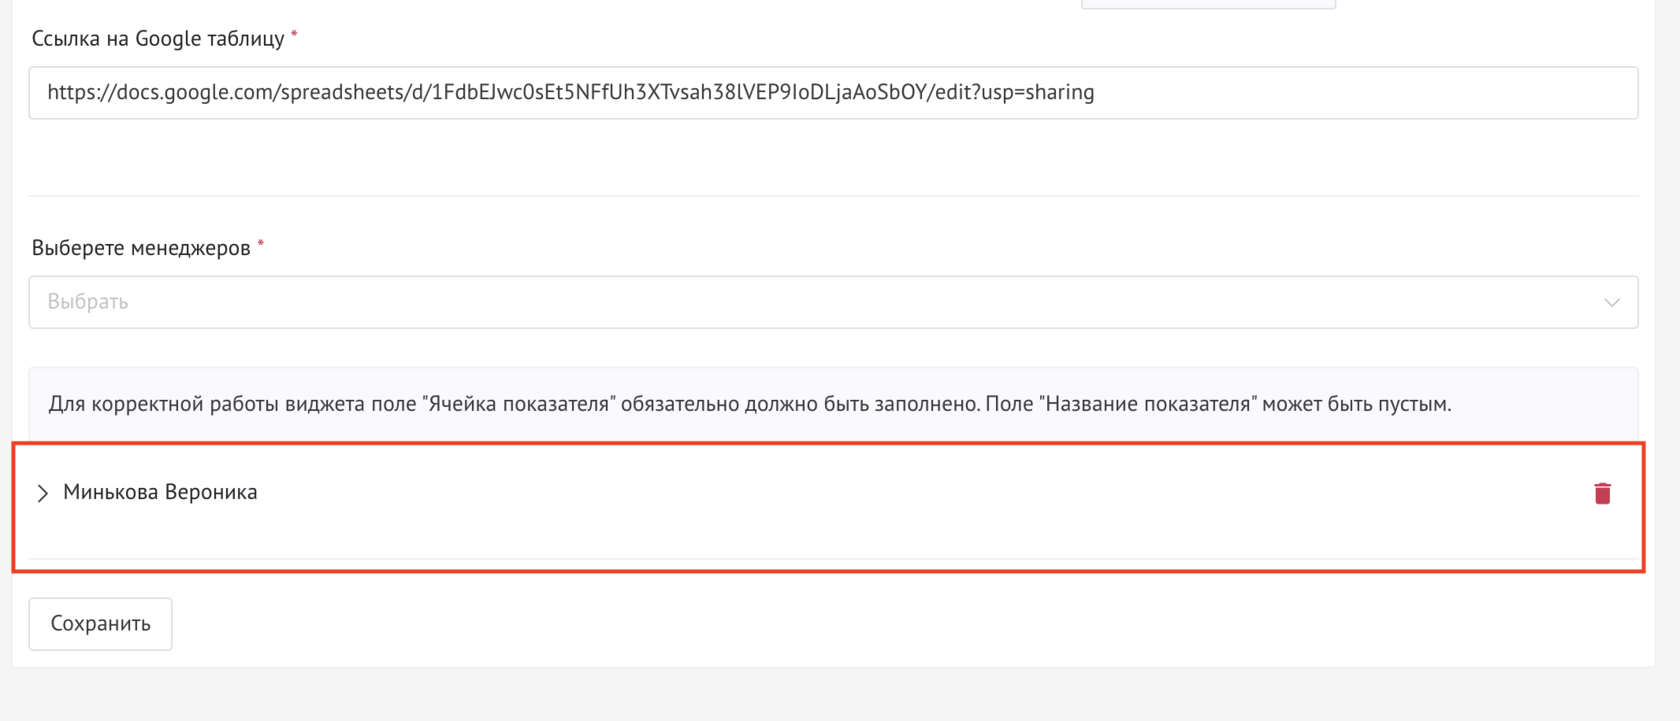Save the form with Сохранить

[x=100, y=623]
